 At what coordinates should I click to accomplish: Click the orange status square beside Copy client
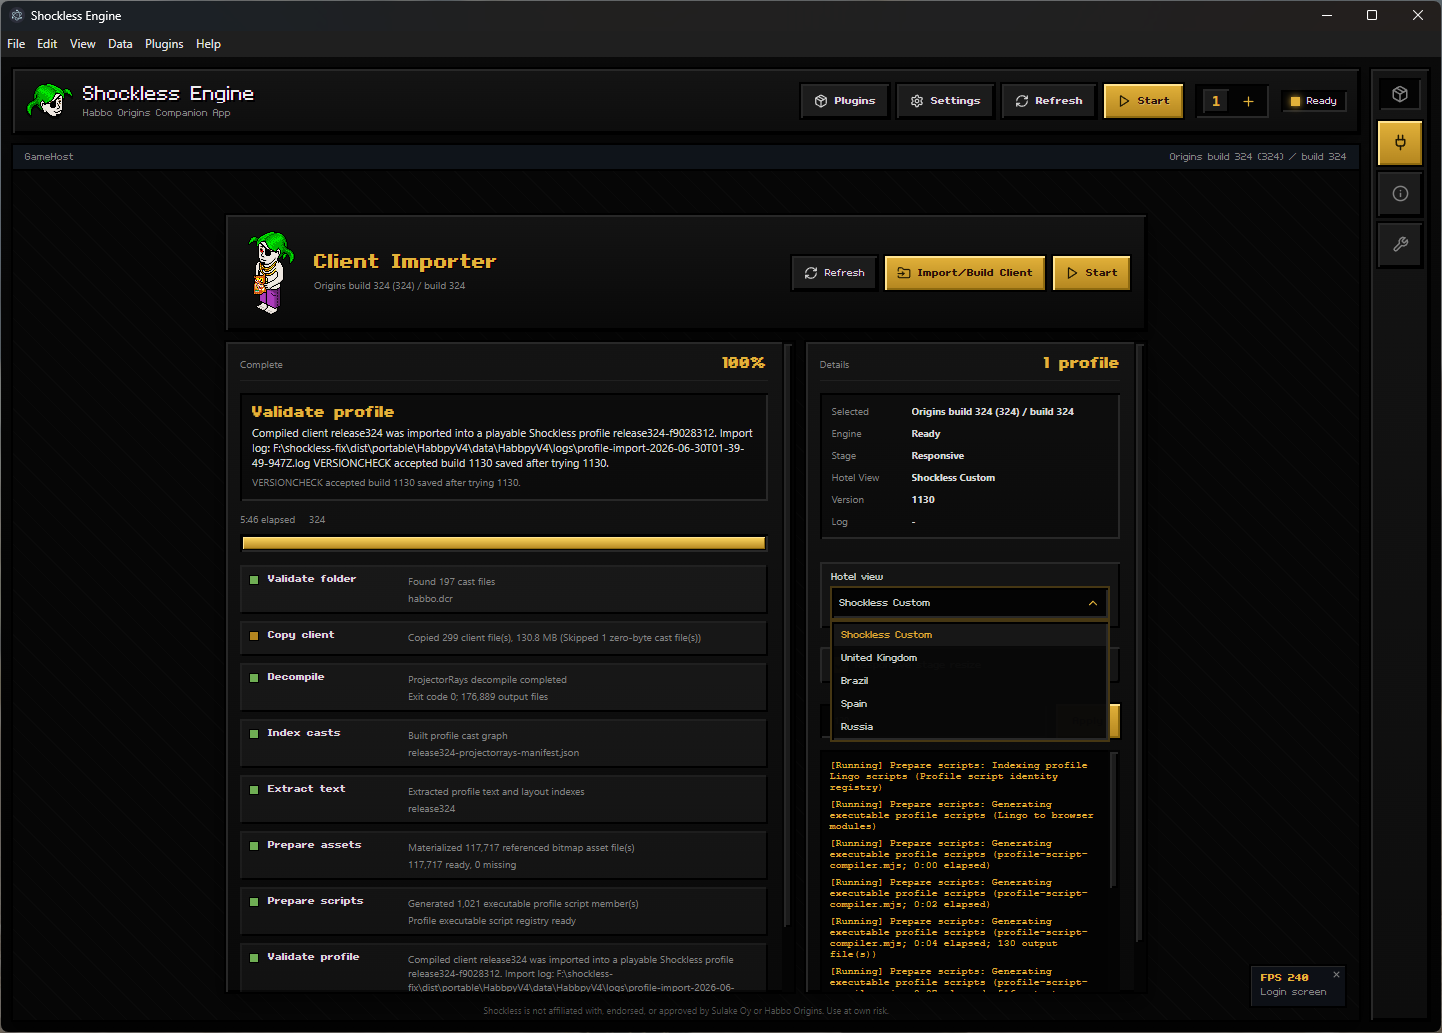(x=254, y=636)
